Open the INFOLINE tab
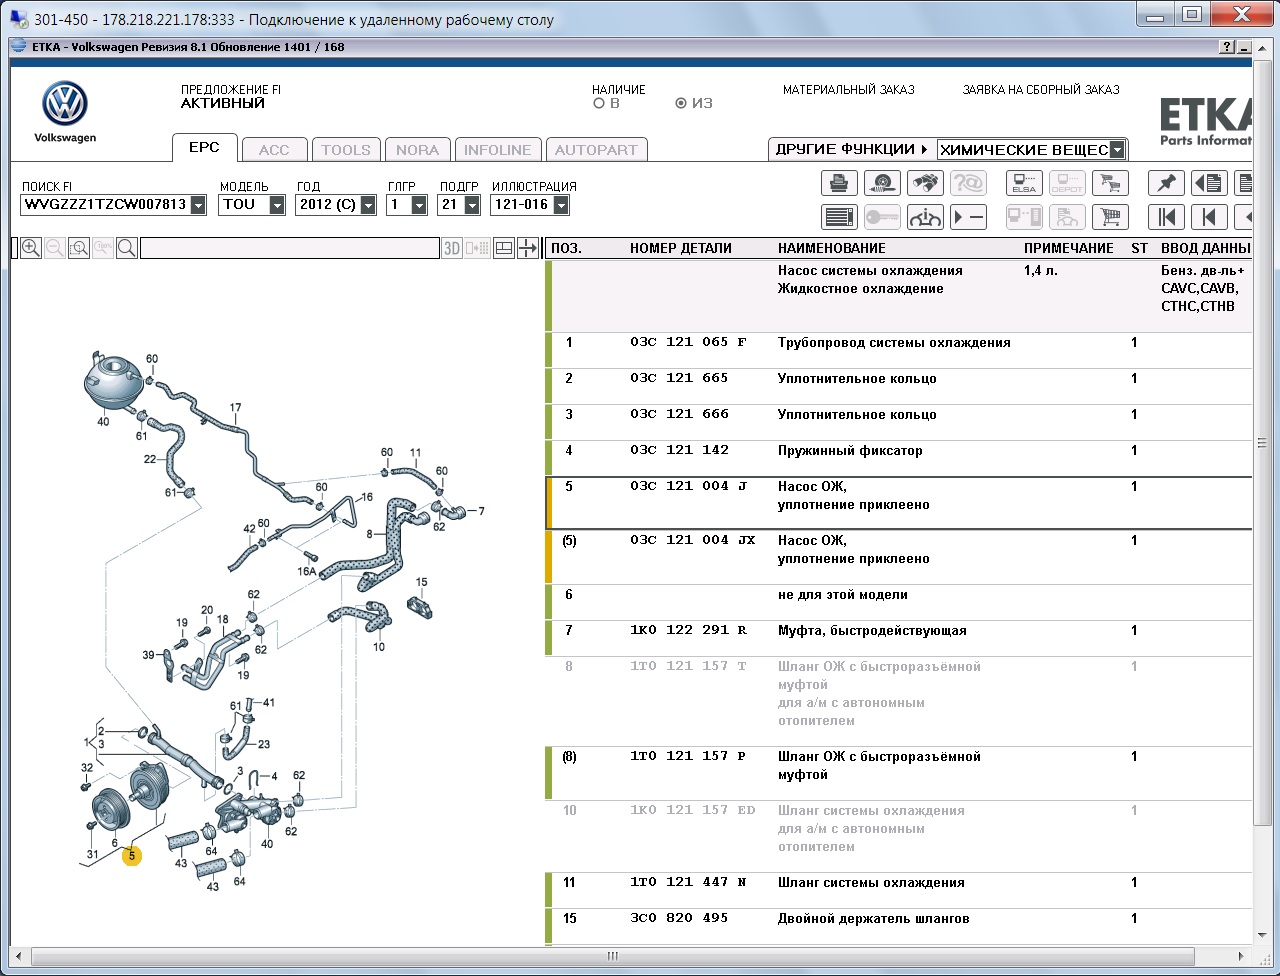This screenshot has width=1280, height=976. 498,150
